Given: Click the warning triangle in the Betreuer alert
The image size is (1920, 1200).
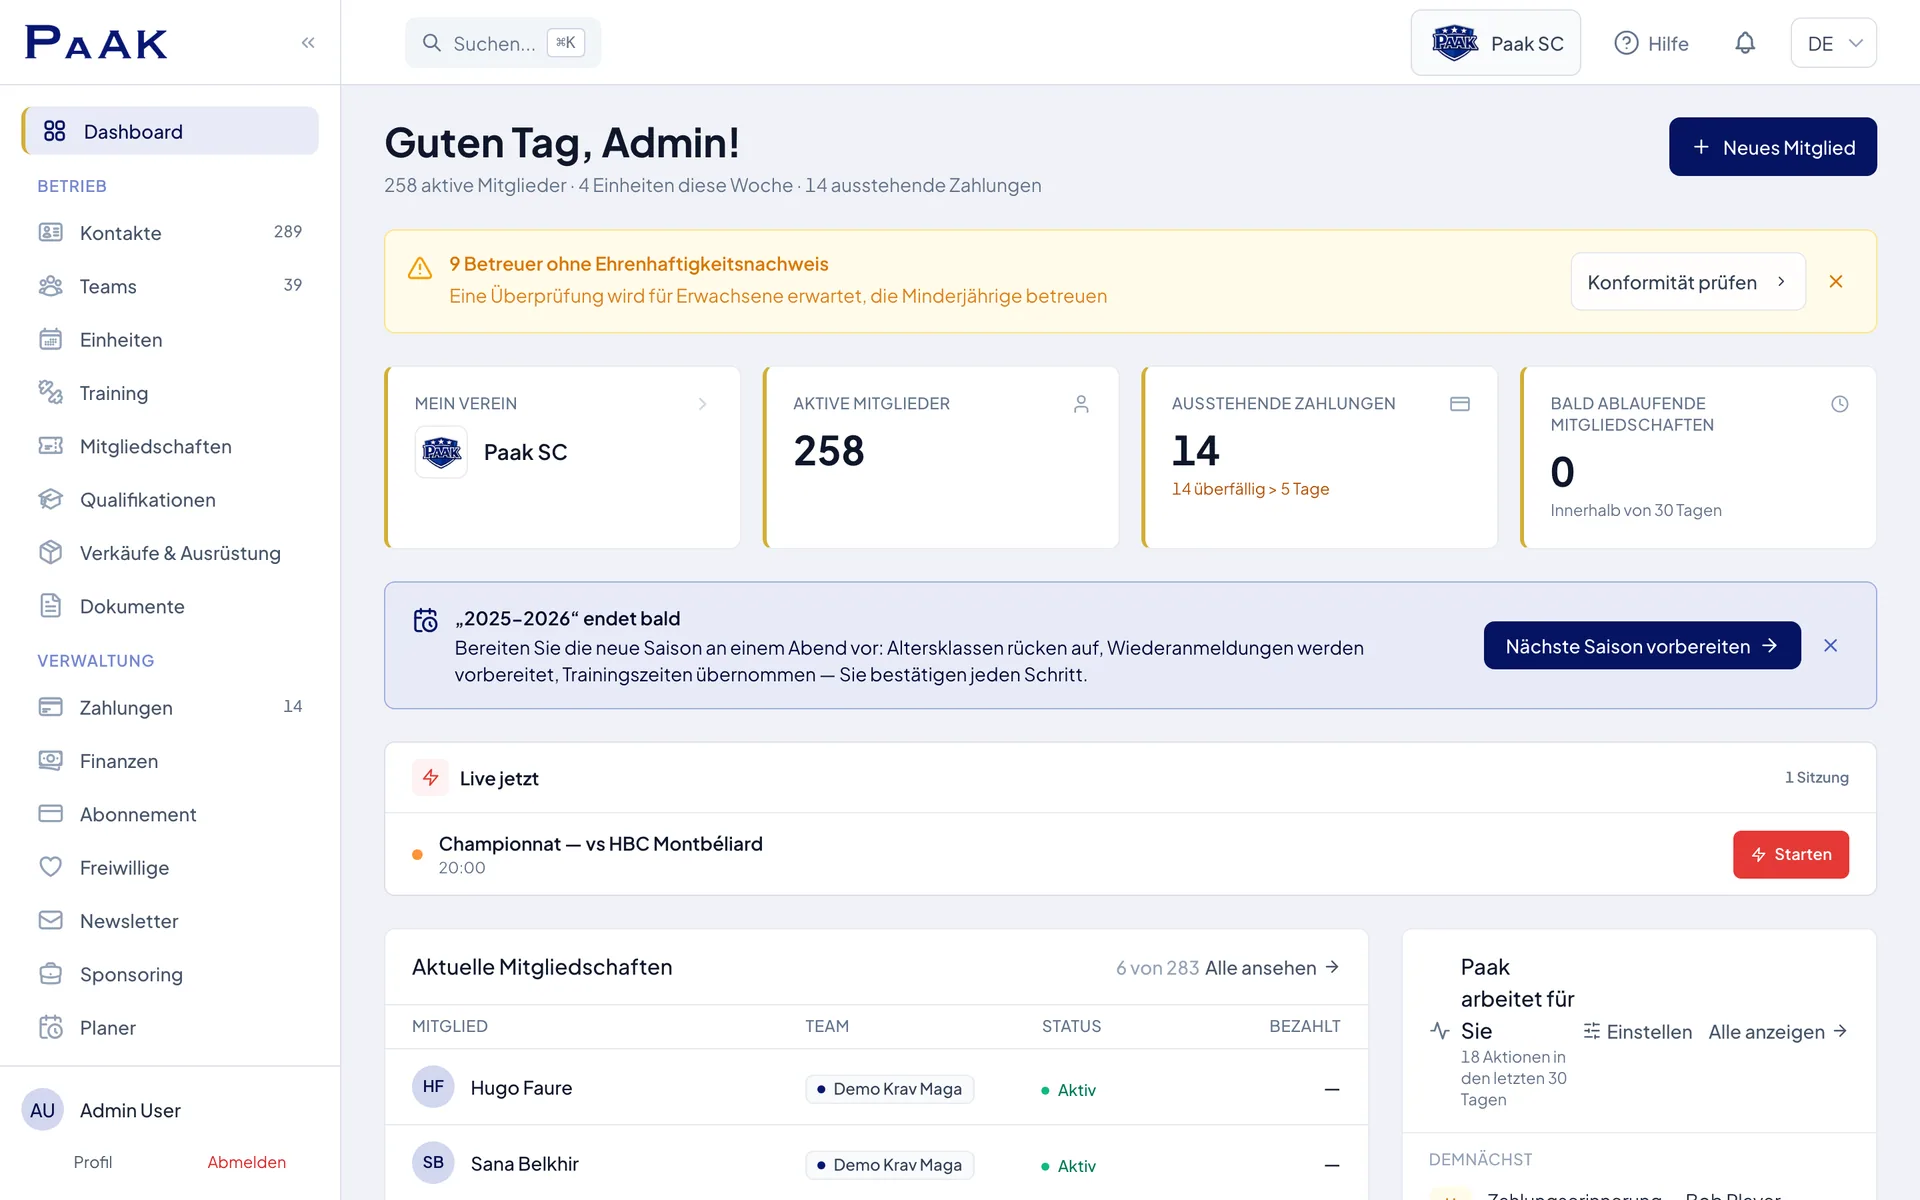Looking at the screenshot, I should (420, 268).
